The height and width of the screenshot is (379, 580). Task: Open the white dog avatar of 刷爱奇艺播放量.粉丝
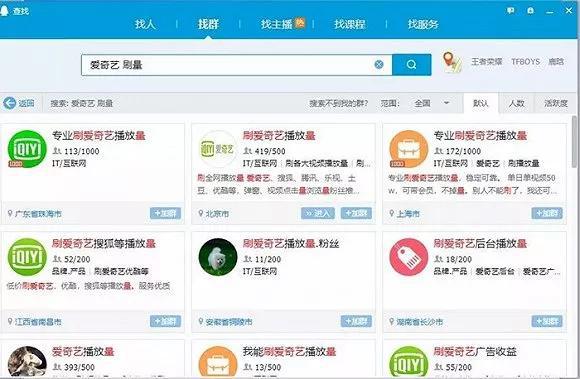coord(218,257)
